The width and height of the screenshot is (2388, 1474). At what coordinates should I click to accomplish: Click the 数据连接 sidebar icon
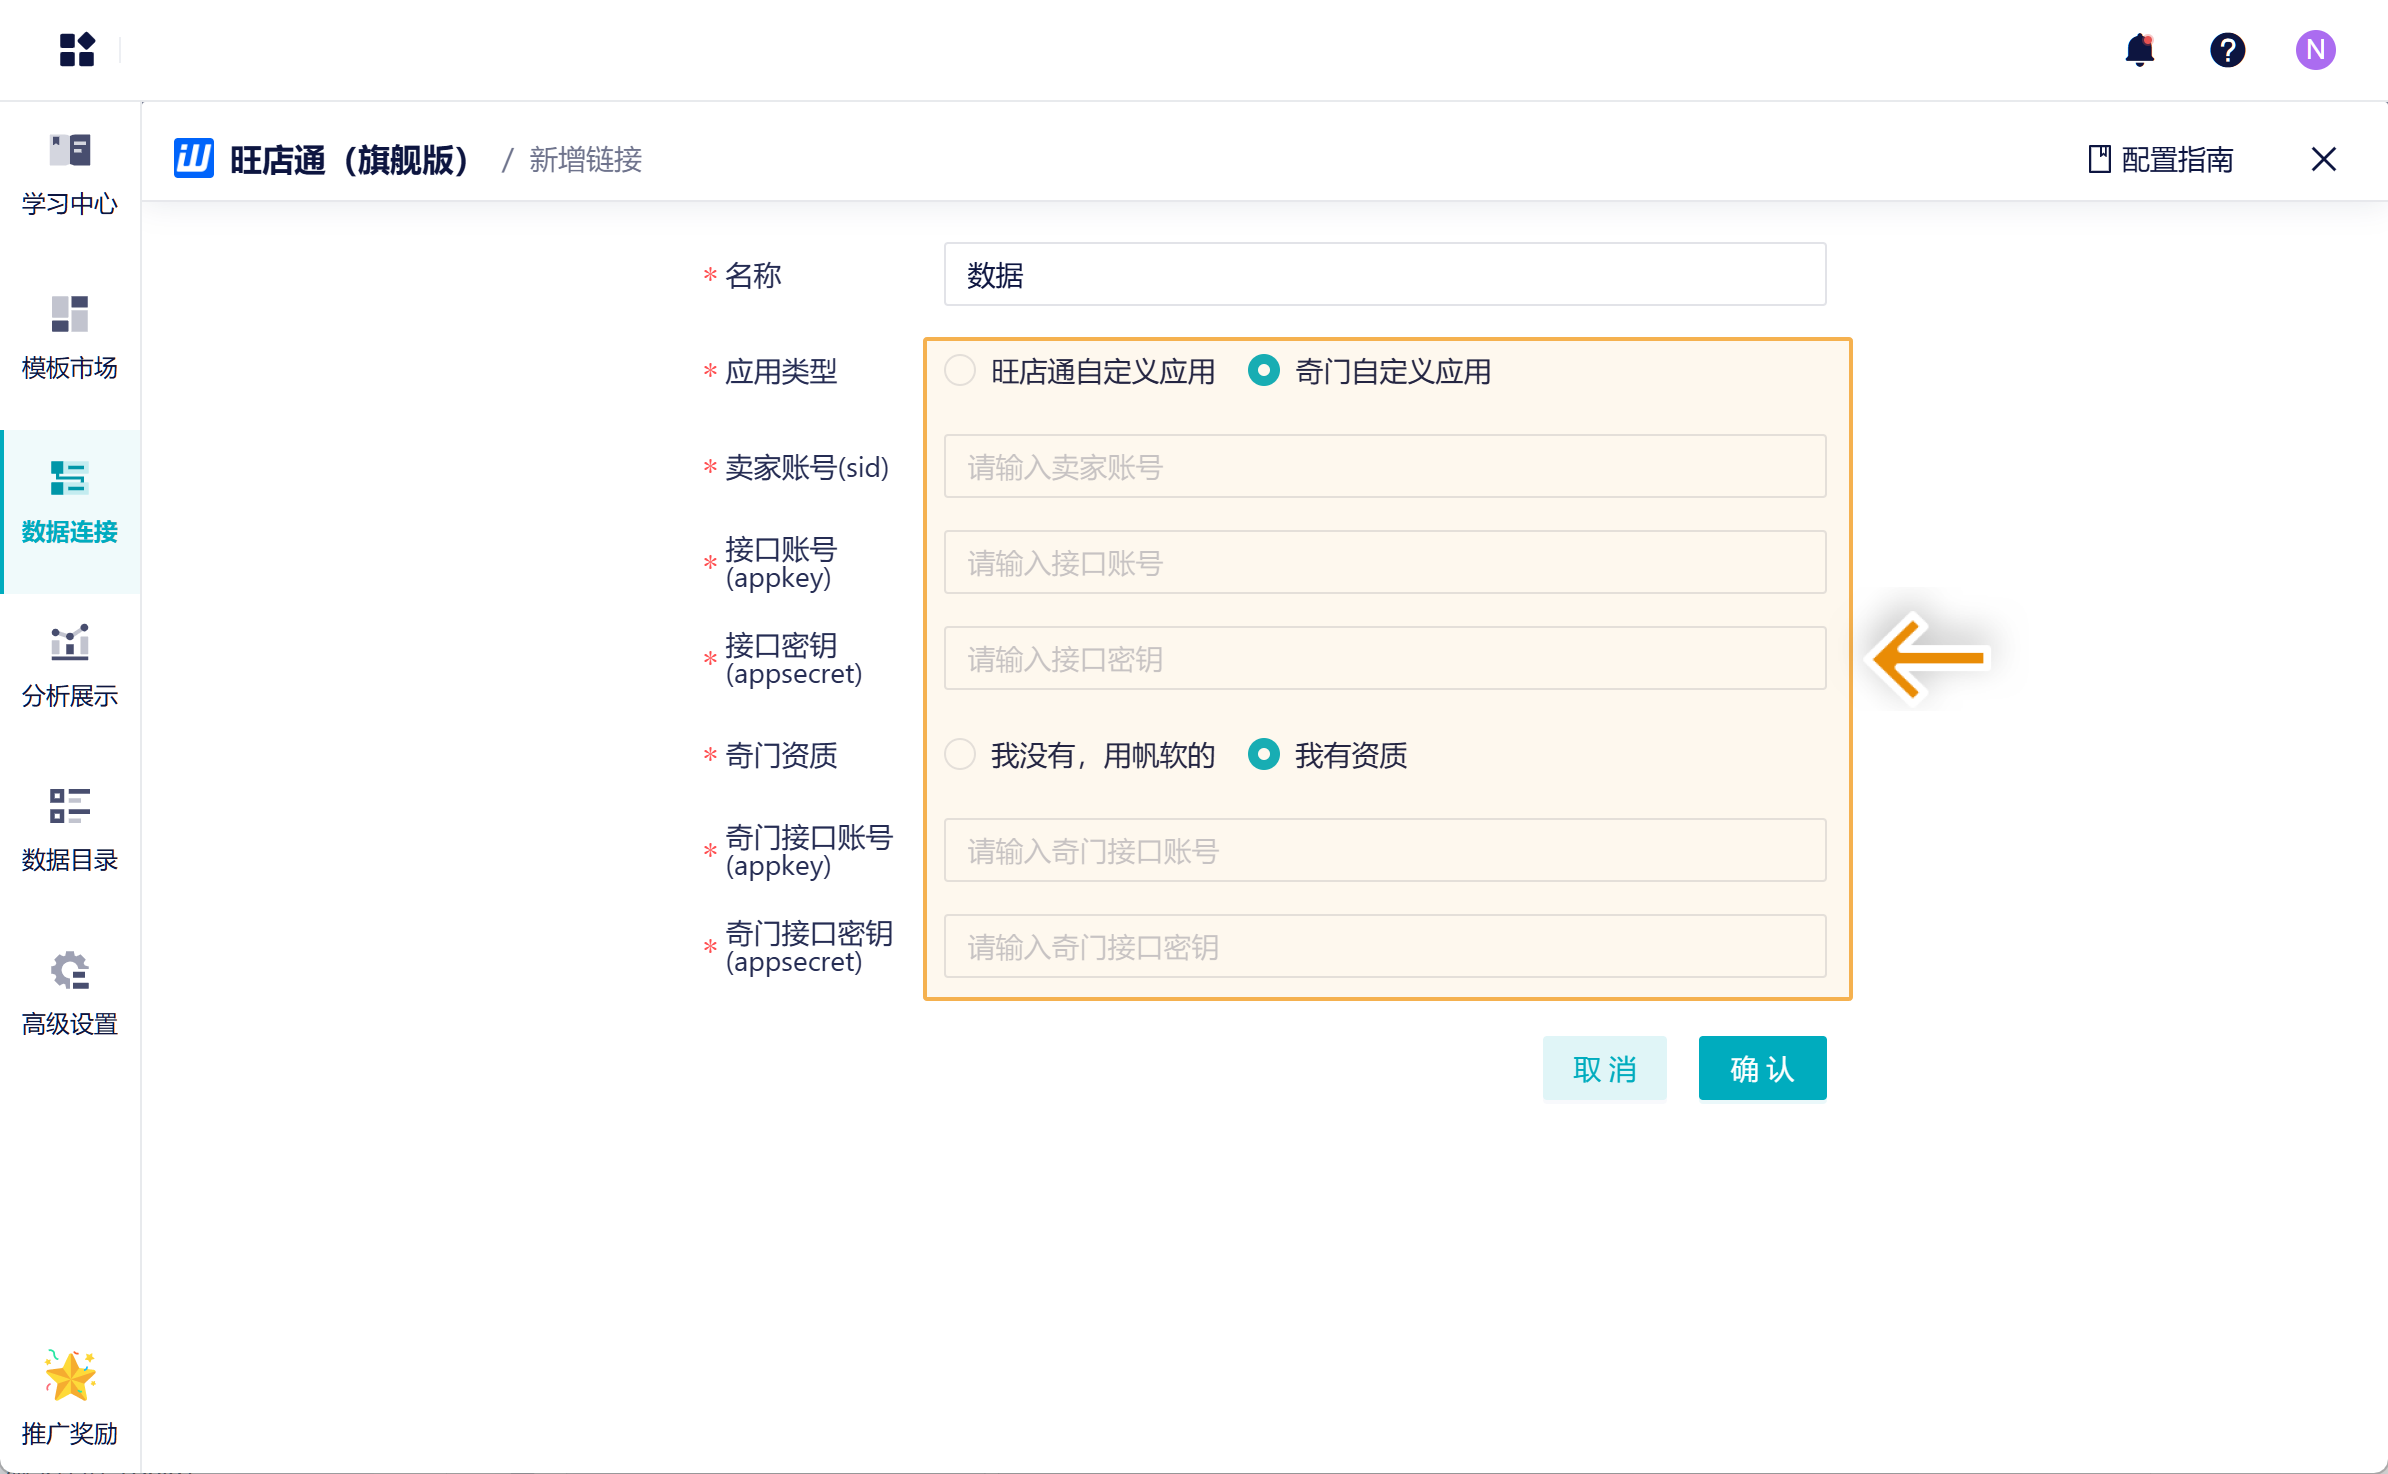pyautogui.click(x=70, y=478)
